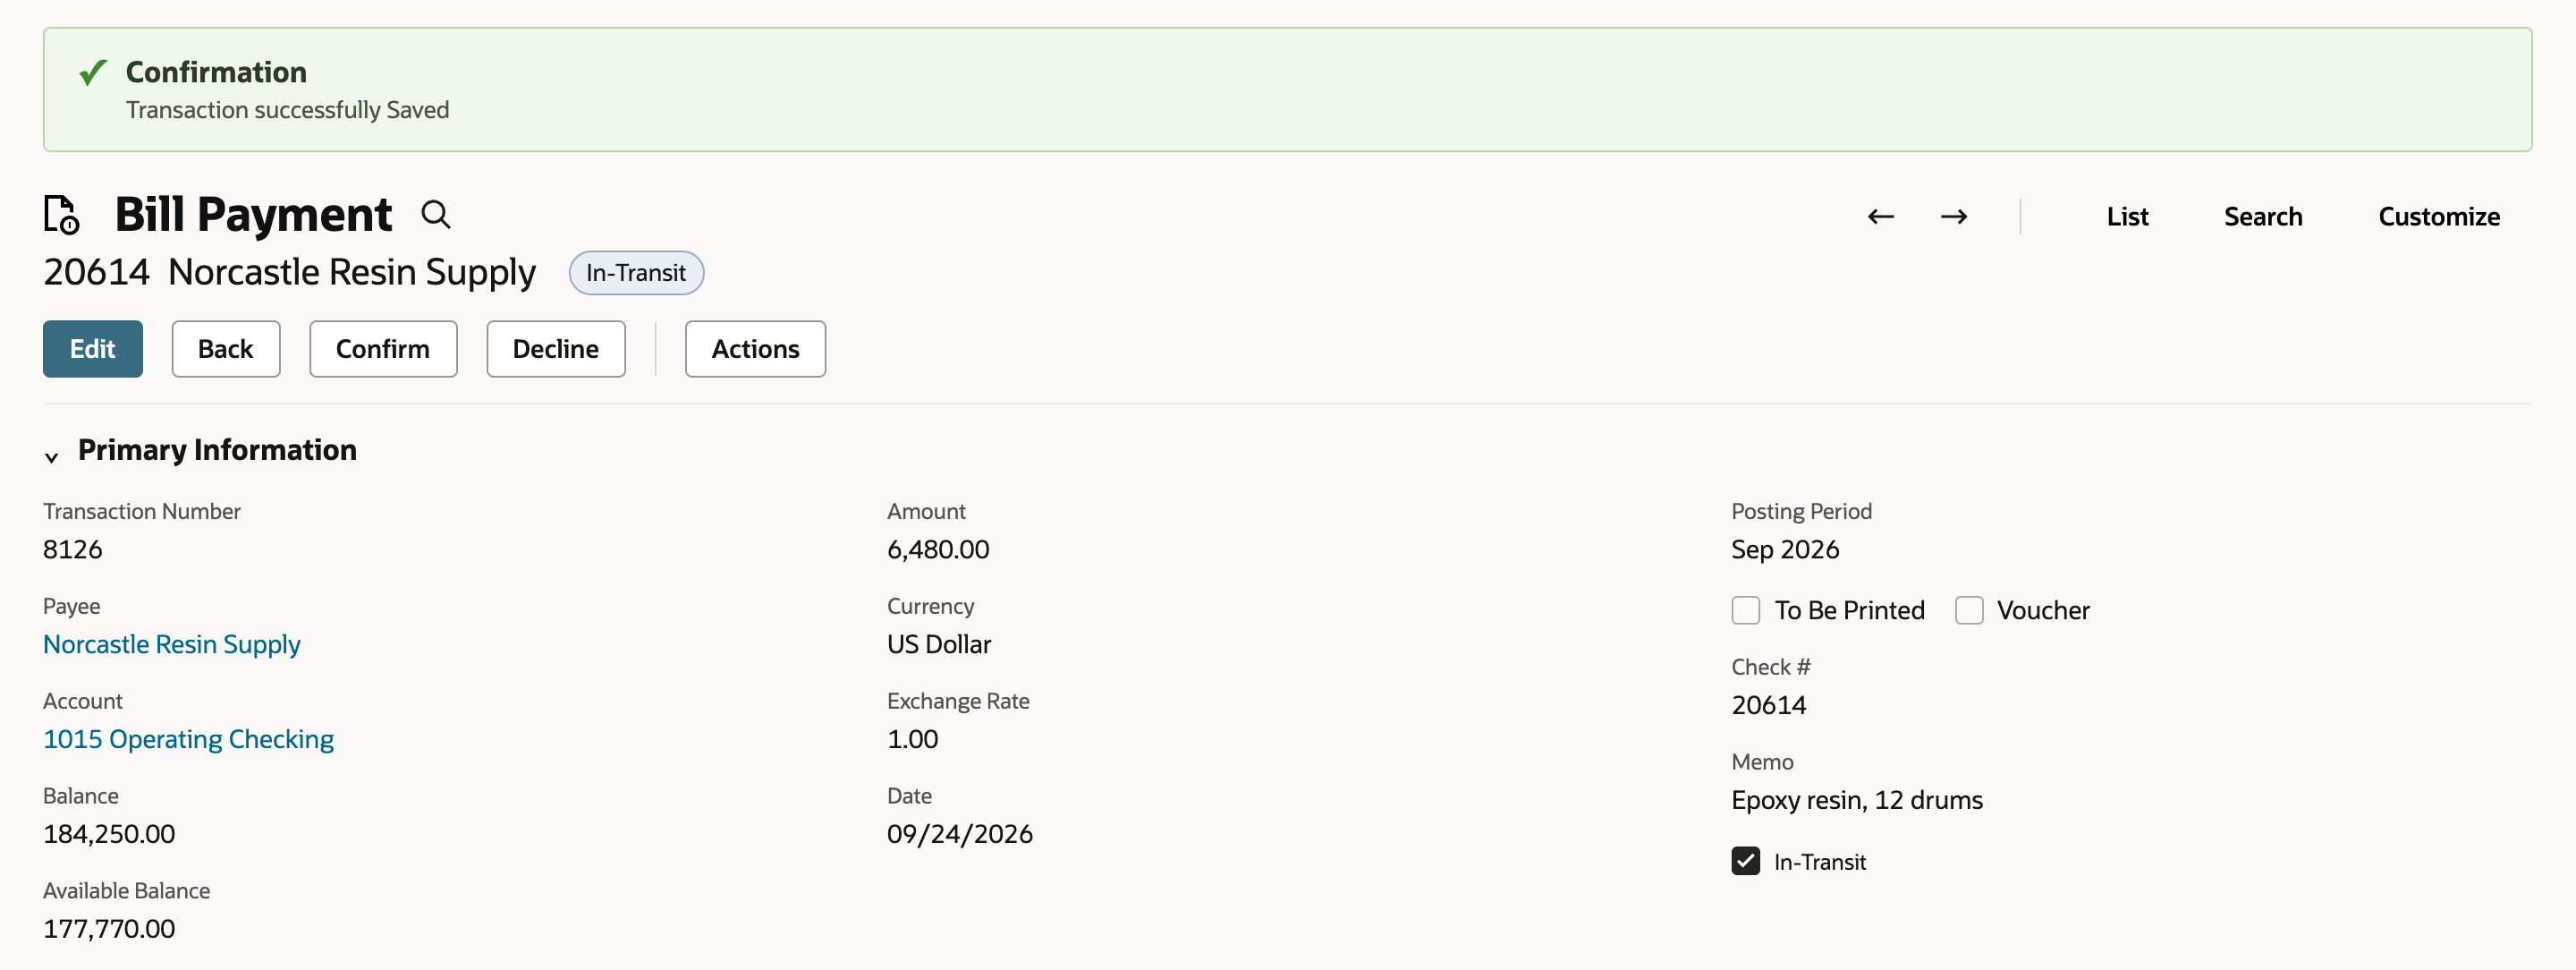The height and width of the screenshot is (970, 2576).
Task: Go to previous record with left arrow
Action: coord(1880,217)
